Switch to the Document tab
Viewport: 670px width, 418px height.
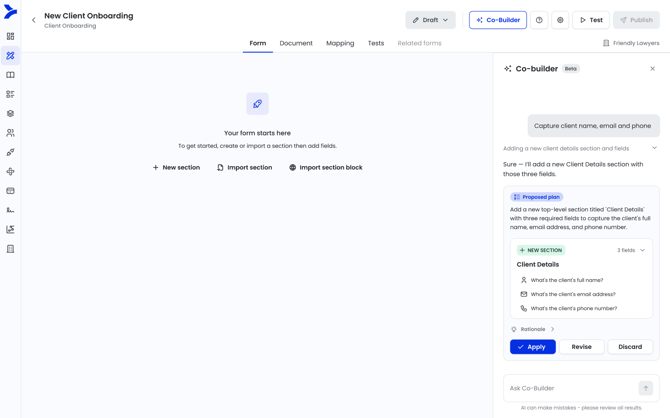pyautogui.click(x=296, y=43)
